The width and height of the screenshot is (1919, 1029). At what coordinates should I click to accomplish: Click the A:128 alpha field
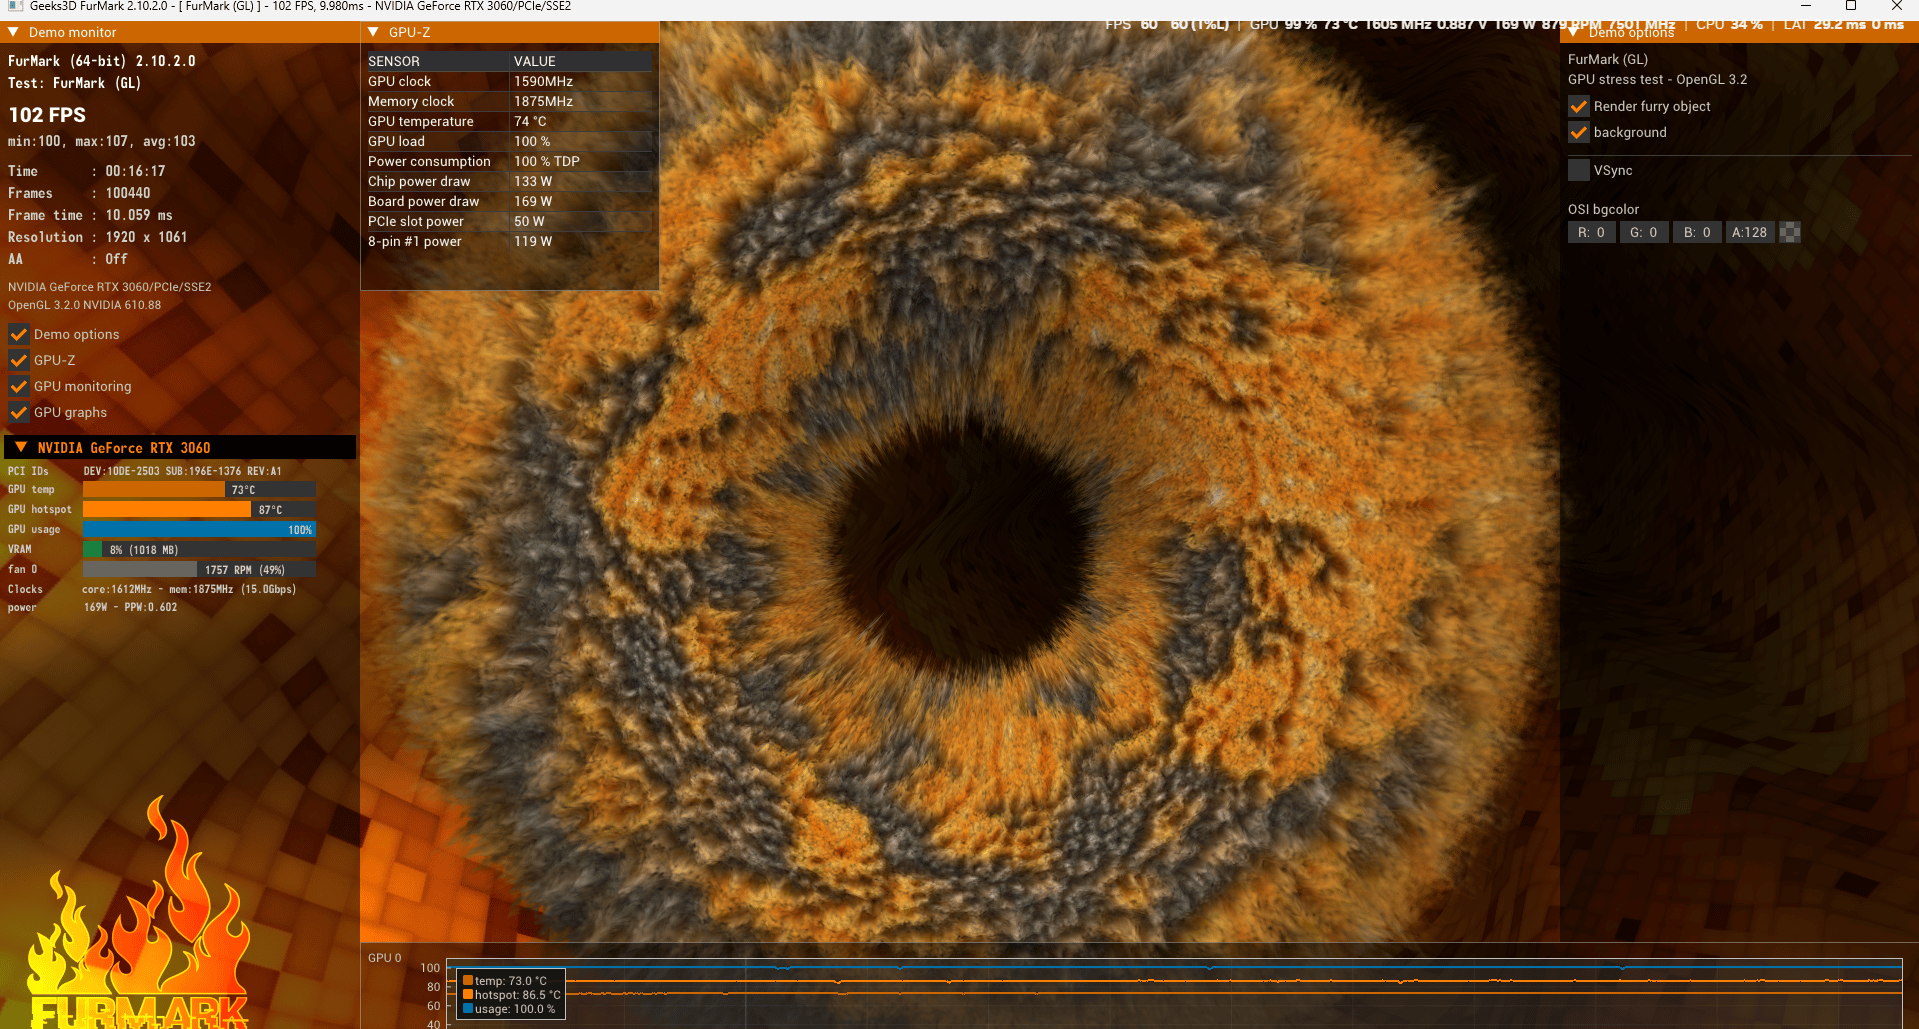click(1750, 232)
